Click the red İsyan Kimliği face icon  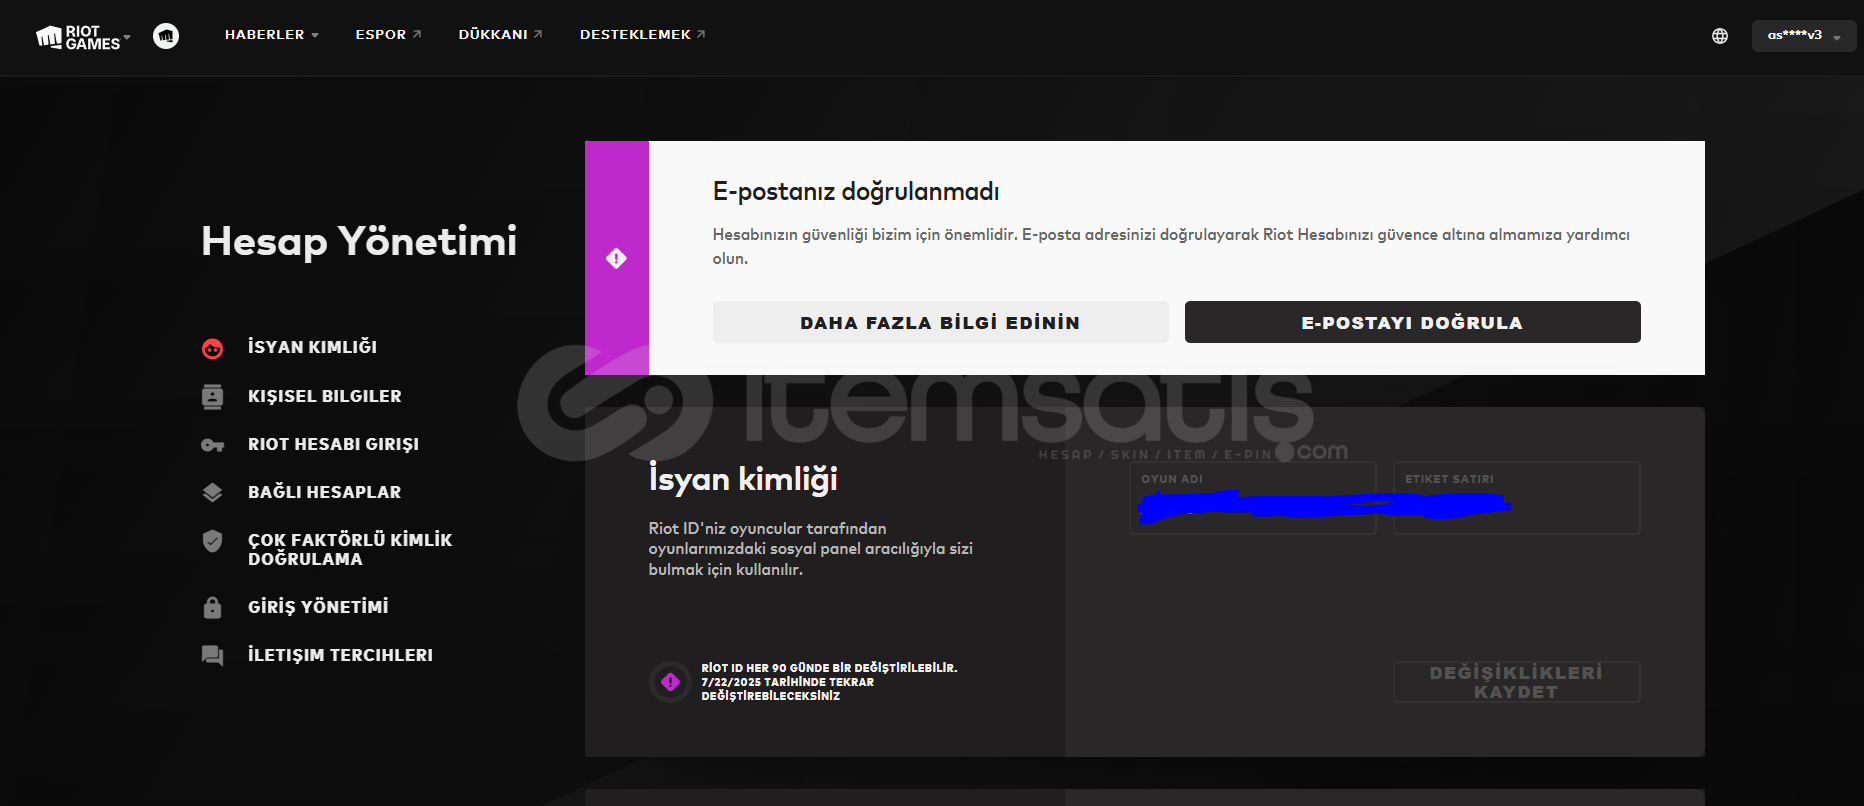212,348
